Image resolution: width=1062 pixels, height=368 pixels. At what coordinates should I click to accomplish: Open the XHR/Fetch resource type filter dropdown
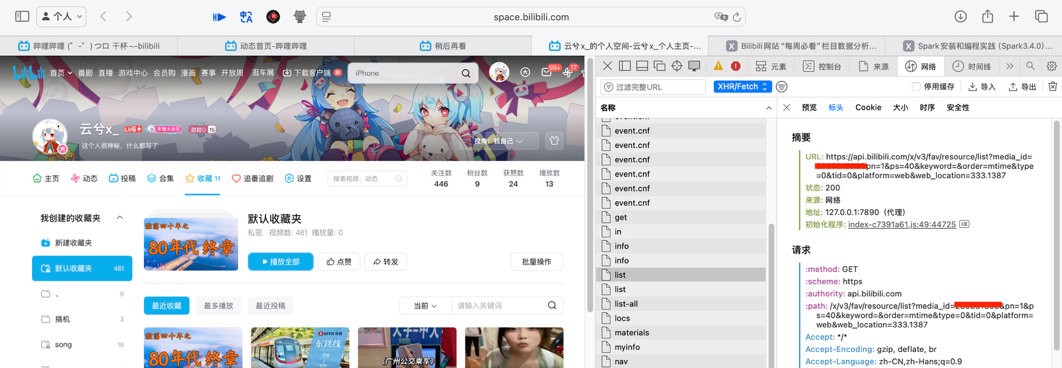click(x=742, y=87)
